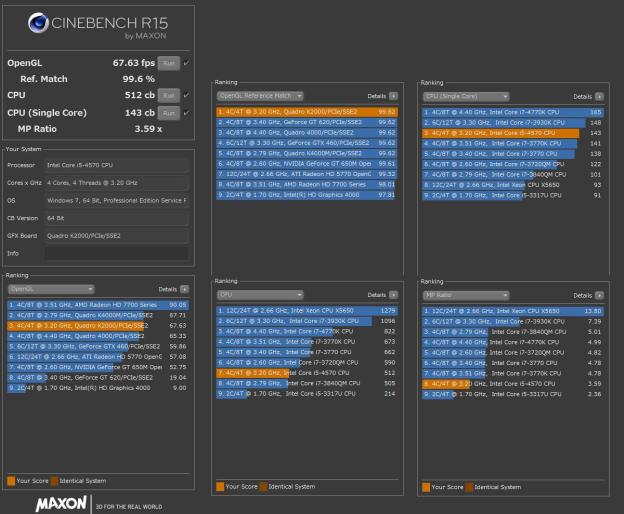The height and width of the screenshot is (514, 624).
Task: Select Intel HD Graphics 4000 row scoring 9.00
Action: (98, 387)
